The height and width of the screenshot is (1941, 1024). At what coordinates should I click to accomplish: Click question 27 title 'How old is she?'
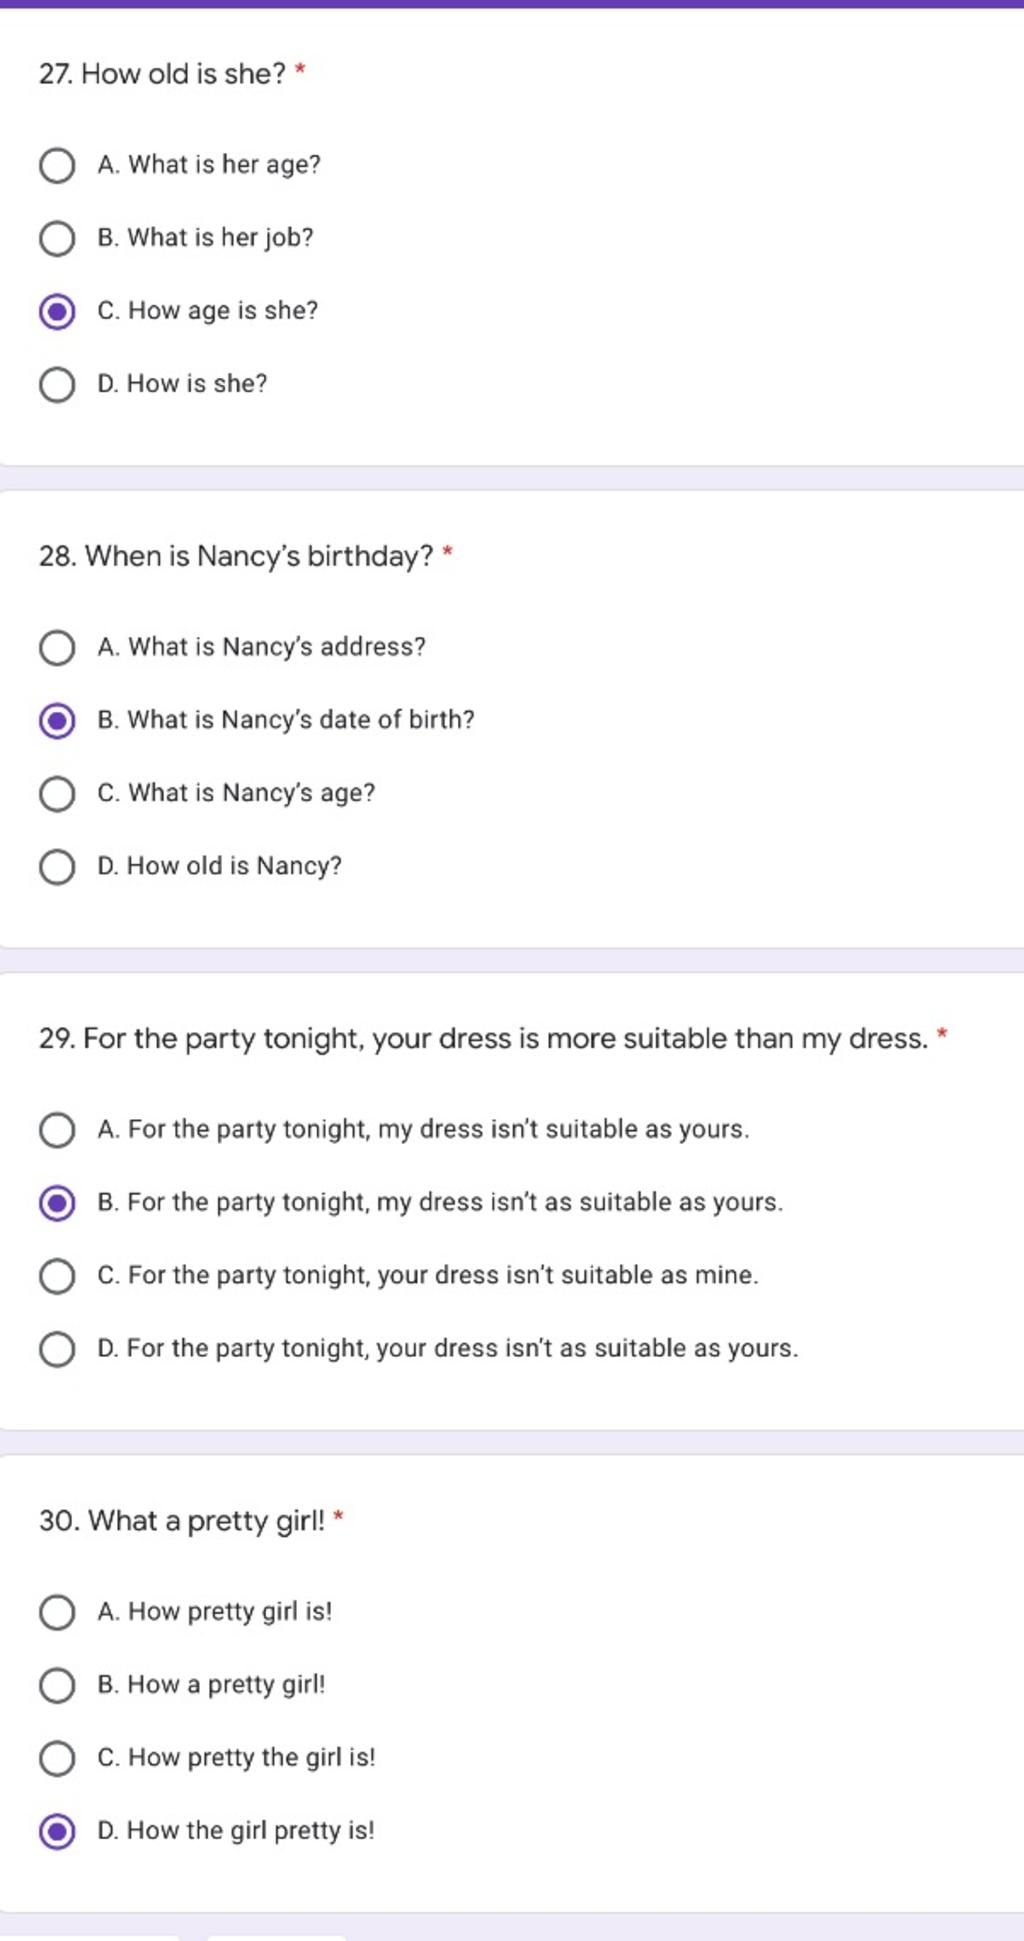click(162, 74)
